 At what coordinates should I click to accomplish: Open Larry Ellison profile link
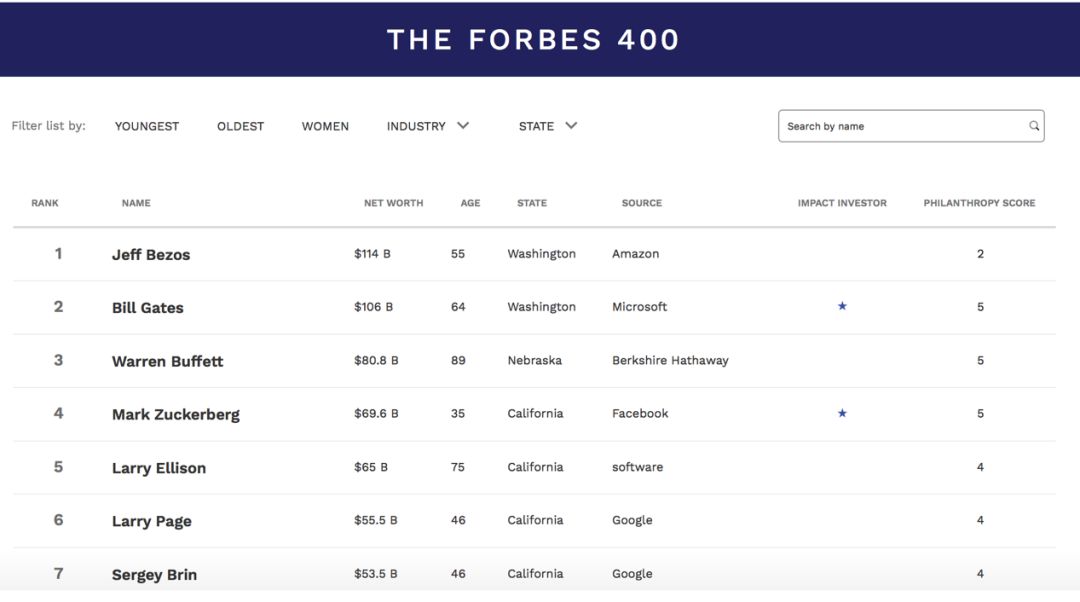(x=158, y=468)
